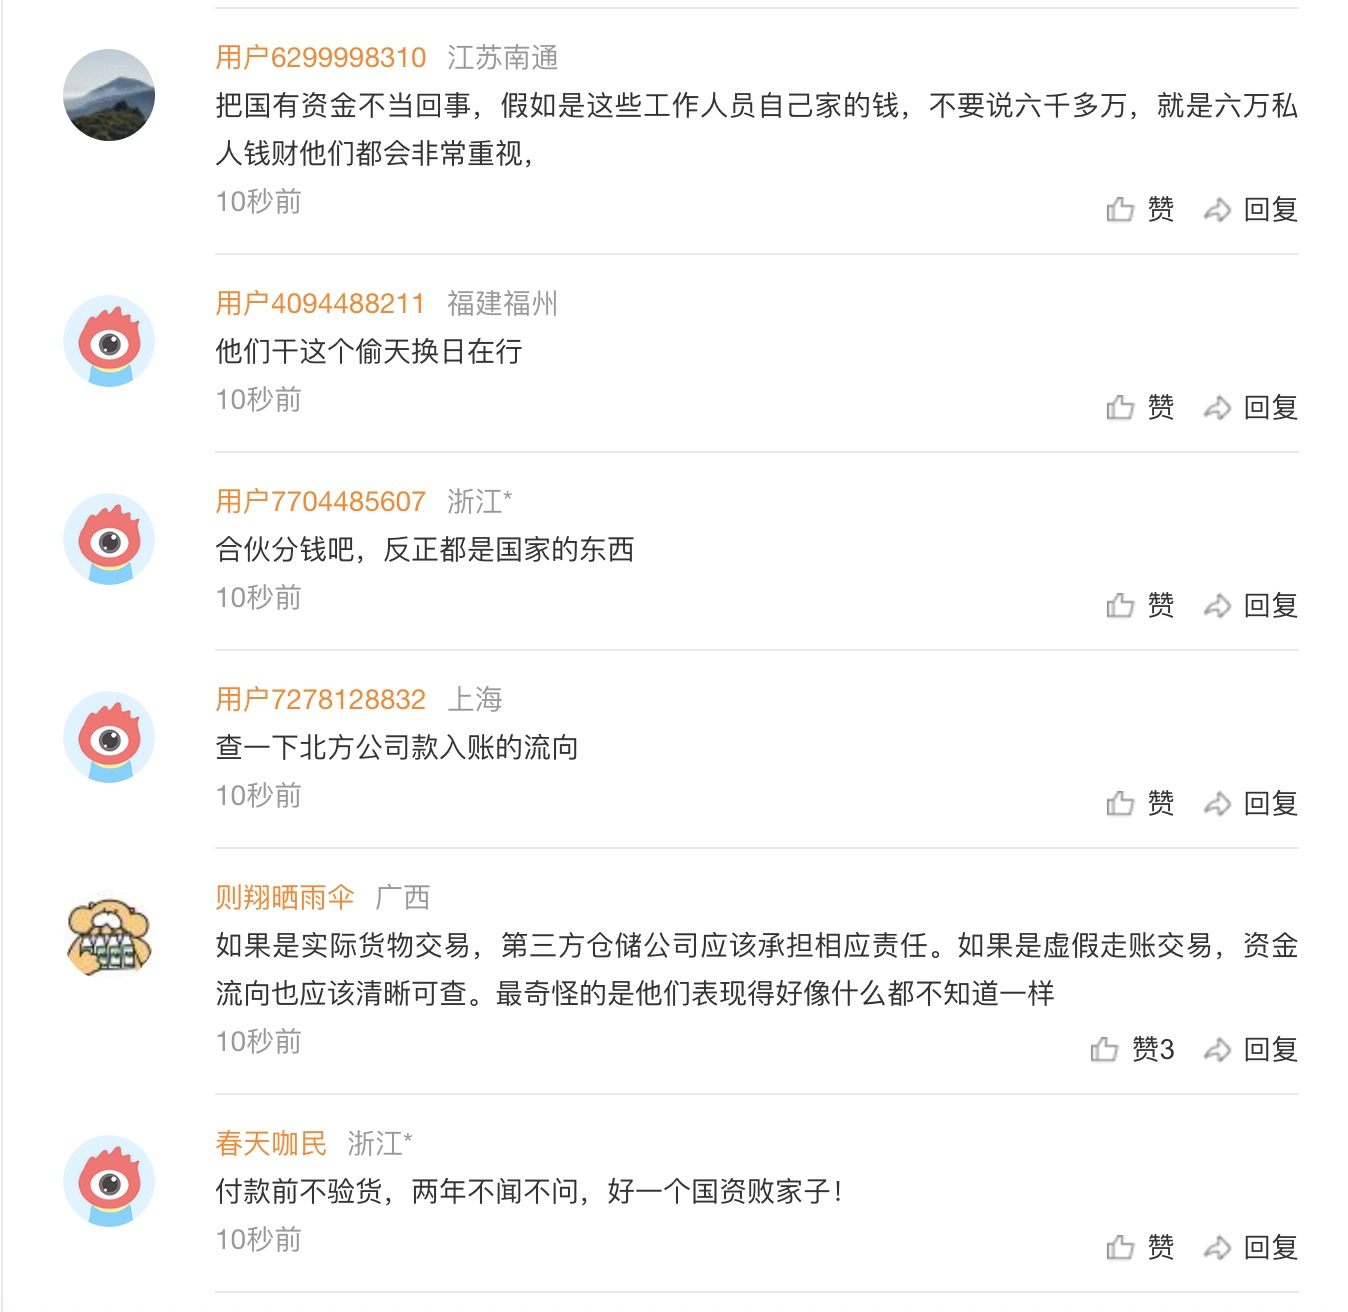Click the username 春天咖民
Screen dimensions: 1348x1312
[x=271, y=1144]
